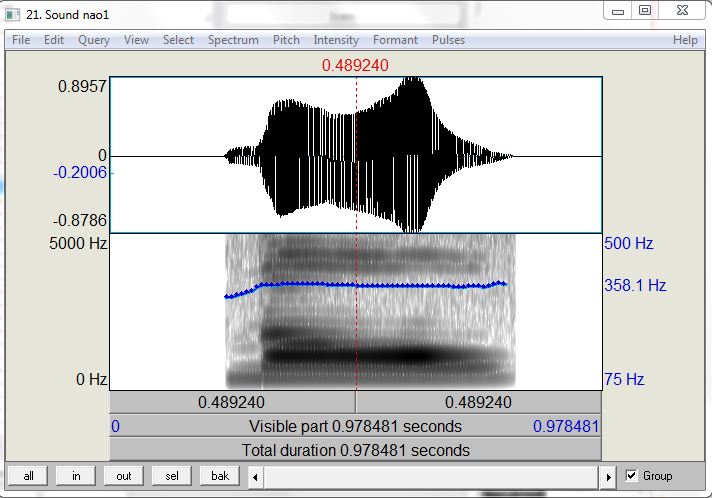
Task: Click the blue pitch contour in the spectrogram
Action: click(x=366, y=285)
